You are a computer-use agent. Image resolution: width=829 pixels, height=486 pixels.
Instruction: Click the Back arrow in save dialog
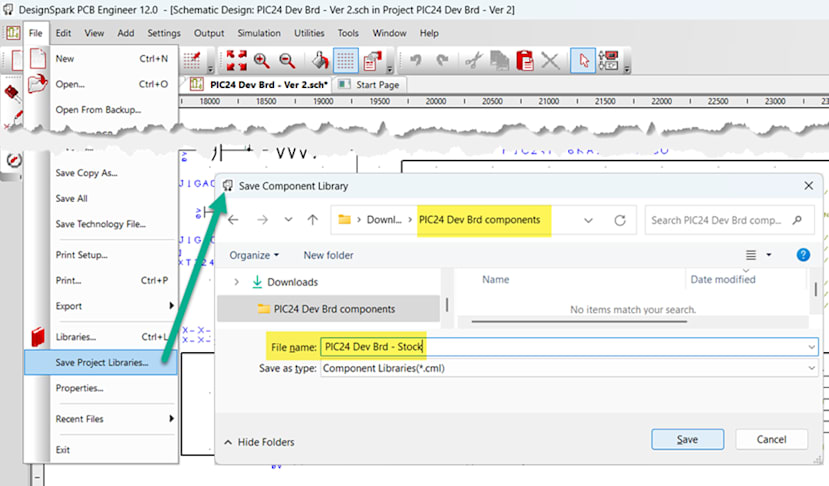(233, 220)
